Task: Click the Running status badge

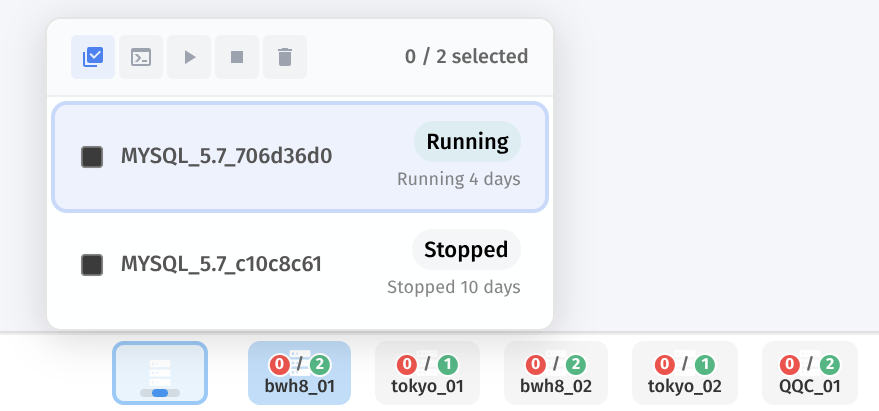Action: click(x=467, y=143)
